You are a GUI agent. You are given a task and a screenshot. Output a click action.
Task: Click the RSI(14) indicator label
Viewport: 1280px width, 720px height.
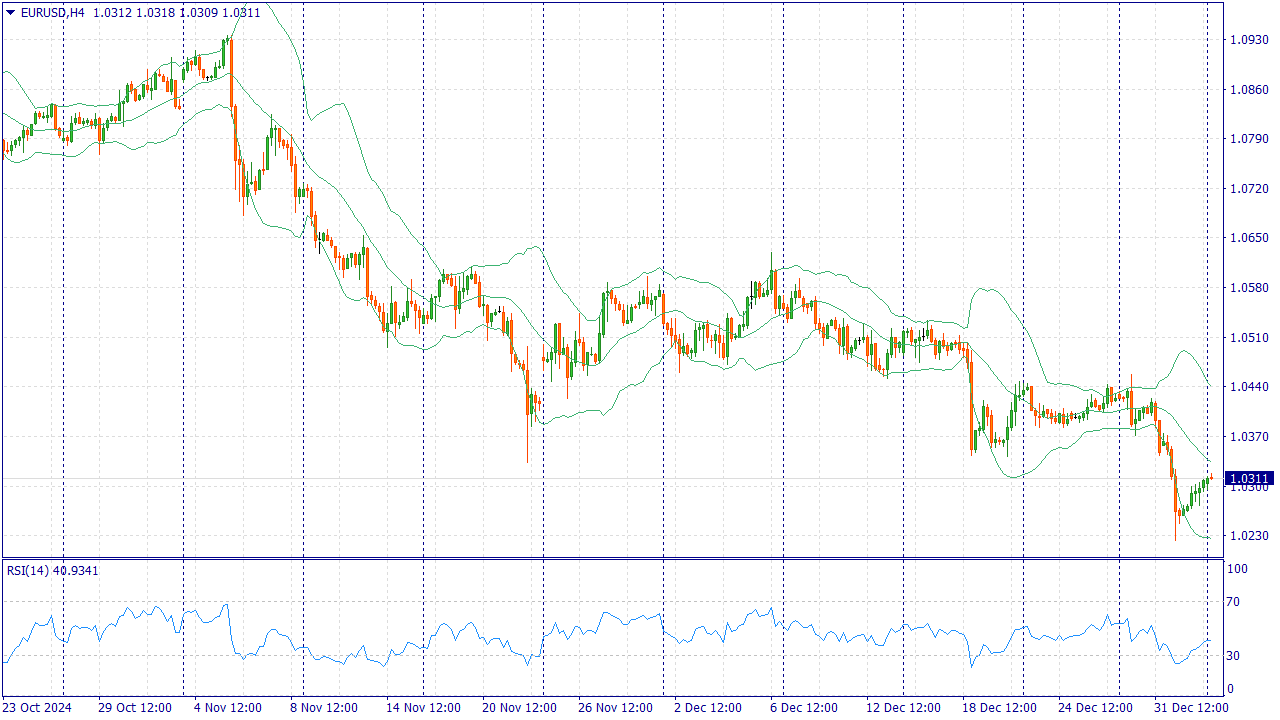[x=27, y=570]
